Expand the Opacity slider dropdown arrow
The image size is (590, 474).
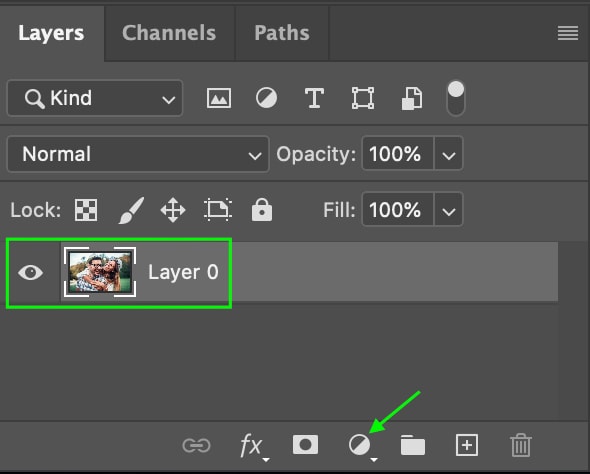coord(449,154)
